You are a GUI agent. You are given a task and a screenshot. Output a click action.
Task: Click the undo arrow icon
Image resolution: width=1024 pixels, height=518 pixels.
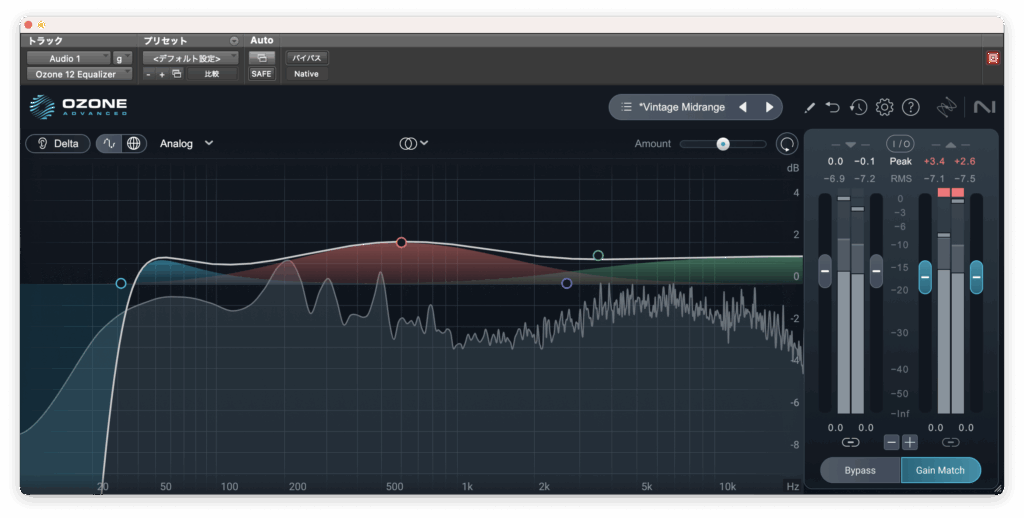[x=833, y=107]
